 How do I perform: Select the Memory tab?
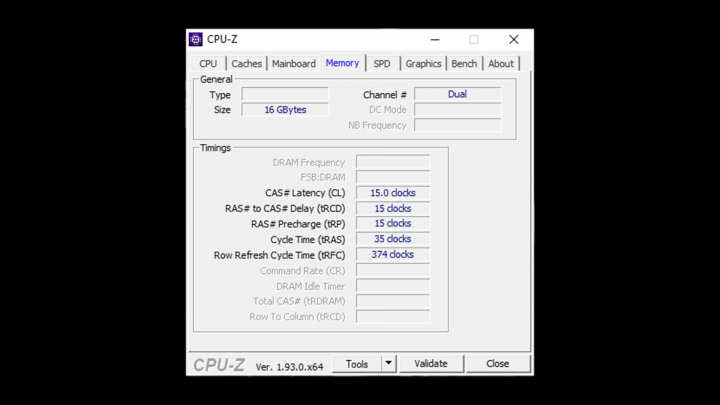coord(343,63)
